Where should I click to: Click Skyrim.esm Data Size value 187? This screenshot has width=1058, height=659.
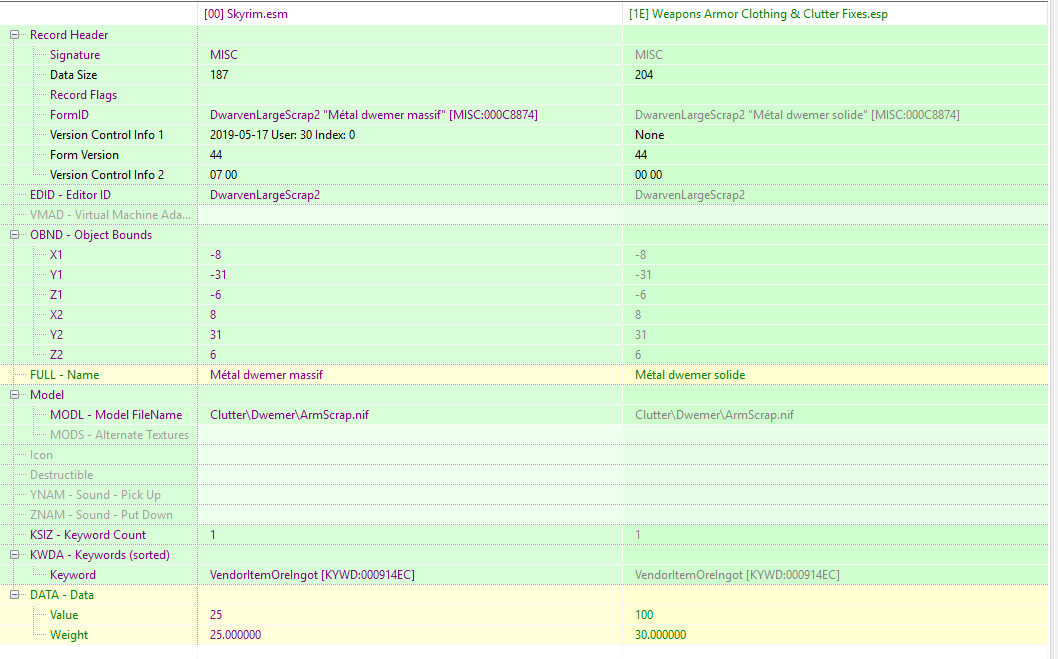[219, 75]
